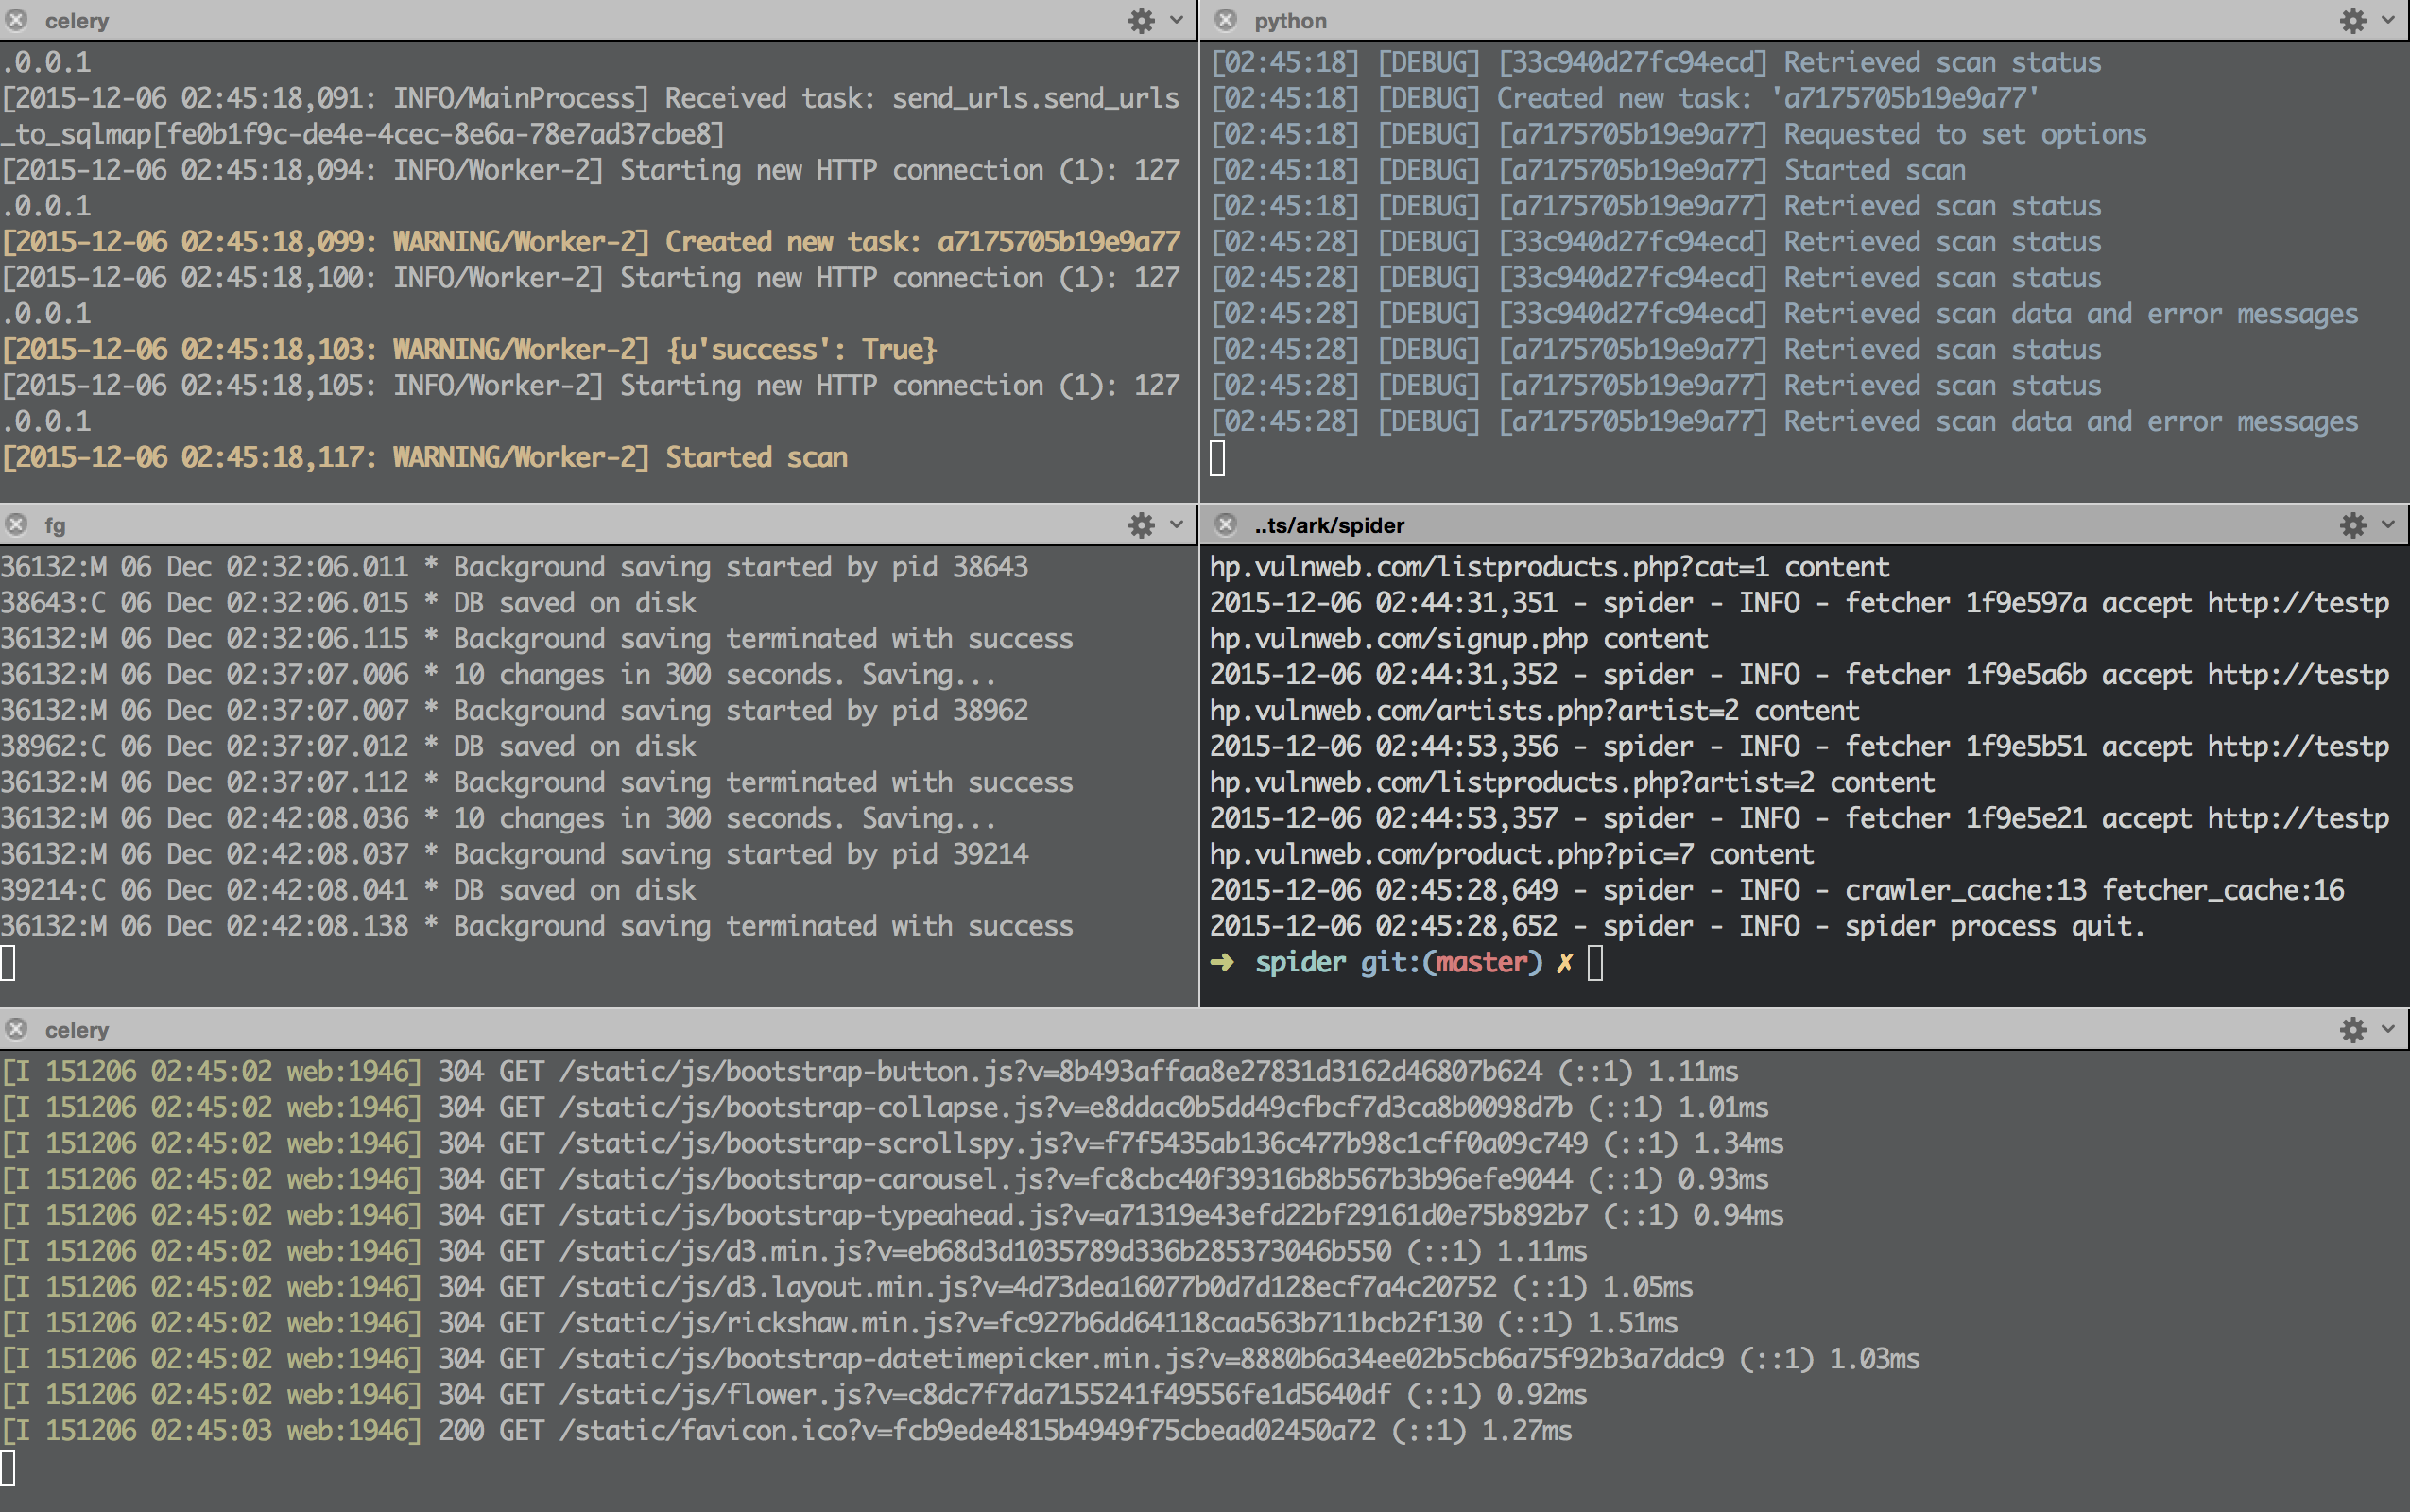
Task: Select the python pane title bar
Action: pos(1290,21)
